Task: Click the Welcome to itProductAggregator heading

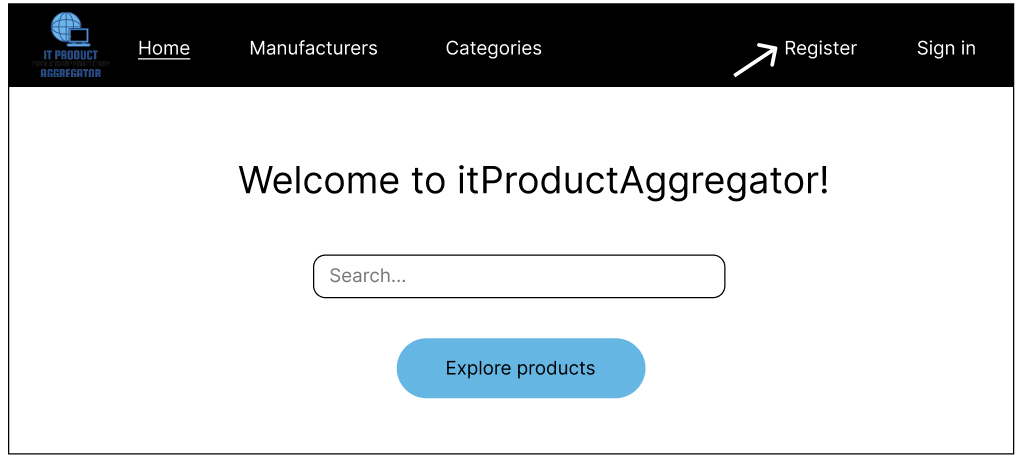Action: click(x=533, y=181)
